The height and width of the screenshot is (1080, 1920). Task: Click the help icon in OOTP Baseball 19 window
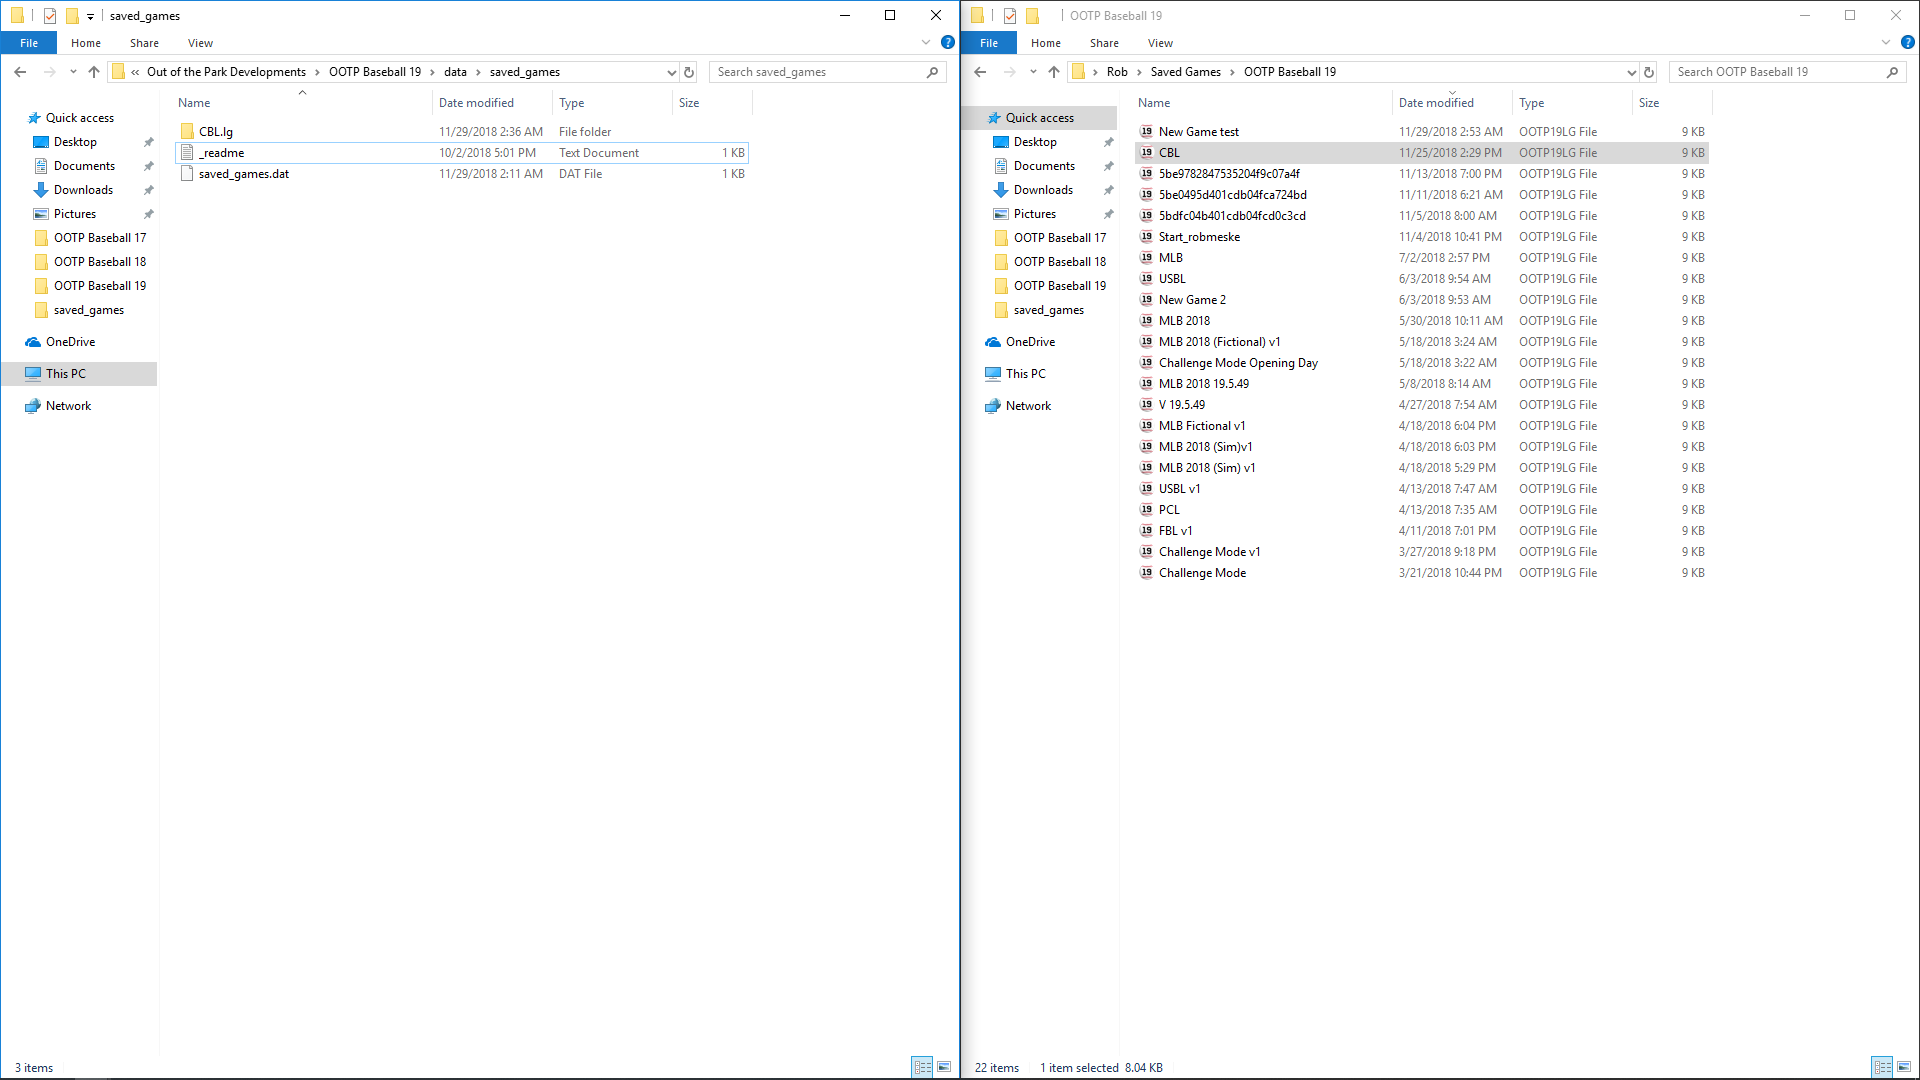click(x=1907, y=43)
